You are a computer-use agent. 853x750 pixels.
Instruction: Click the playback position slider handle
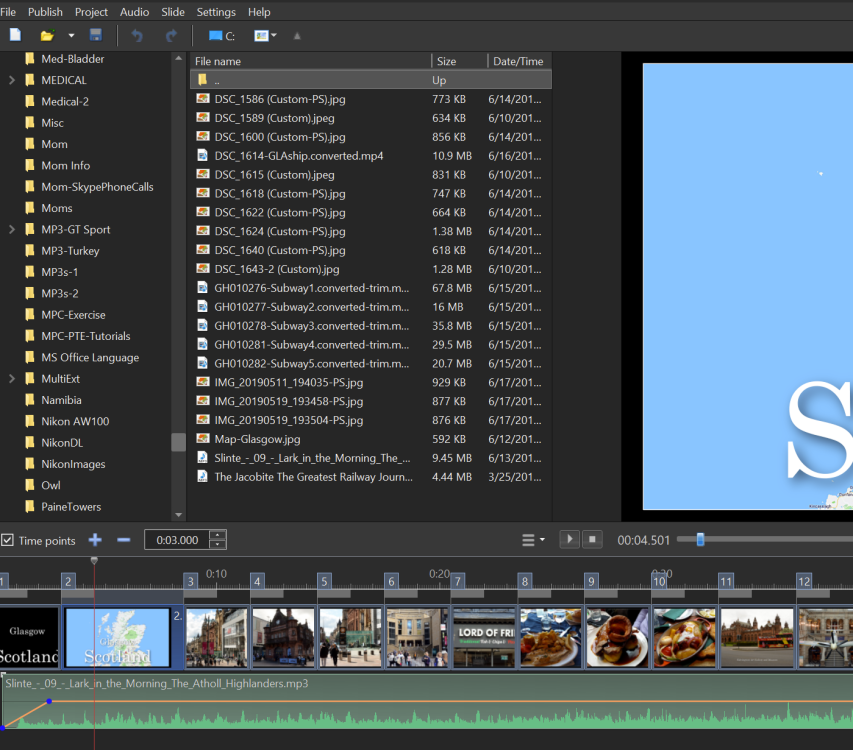(700, 540)
